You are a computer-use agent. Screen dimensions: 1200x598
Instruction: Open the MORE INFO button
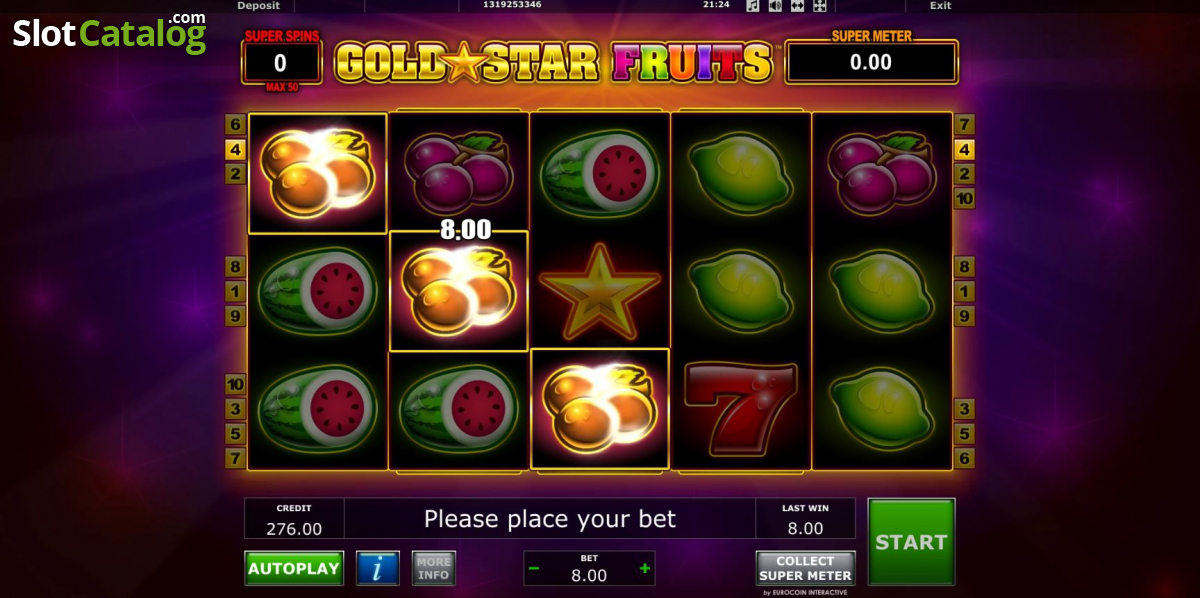point(433,568)
